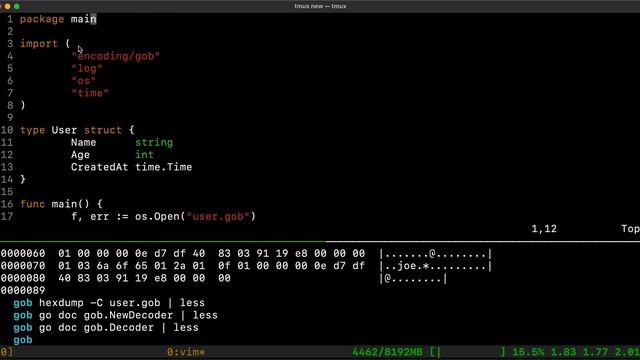Click the "user.gob" string on line 17
The width and height of the screenshot is (640, 360).
pyautogui.click(x=218, y=216)
